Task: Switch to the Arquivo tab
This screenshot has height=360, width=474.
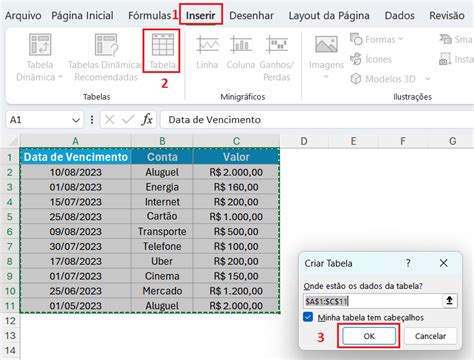Action: point(23,15)
